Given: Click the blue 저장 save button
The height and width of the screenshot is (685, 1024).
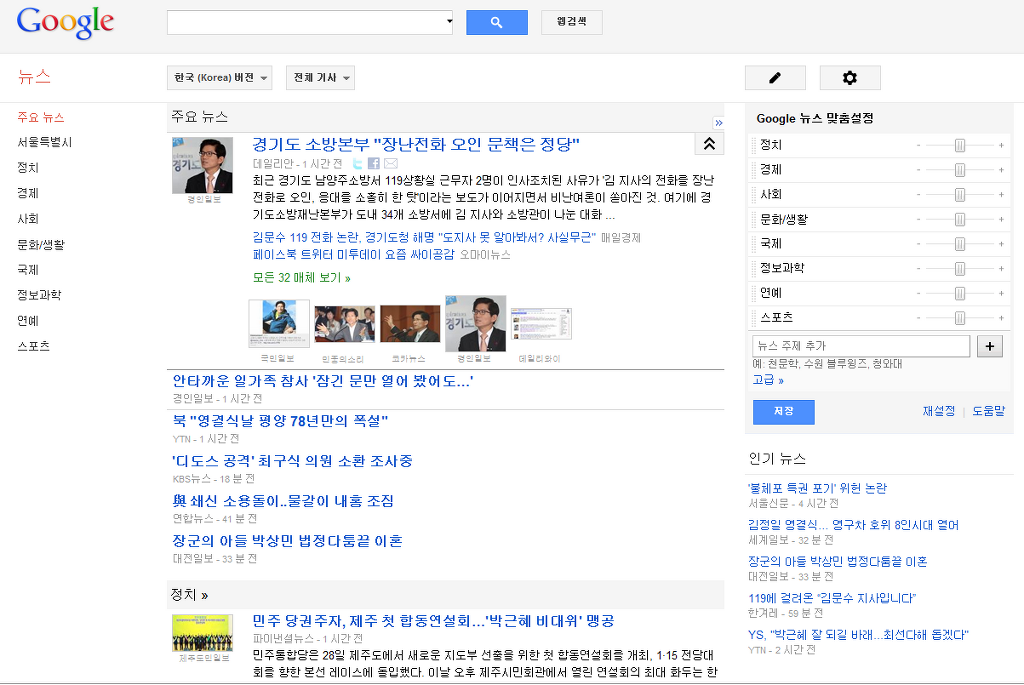Looking at the screenshot, I should [783, 412].
